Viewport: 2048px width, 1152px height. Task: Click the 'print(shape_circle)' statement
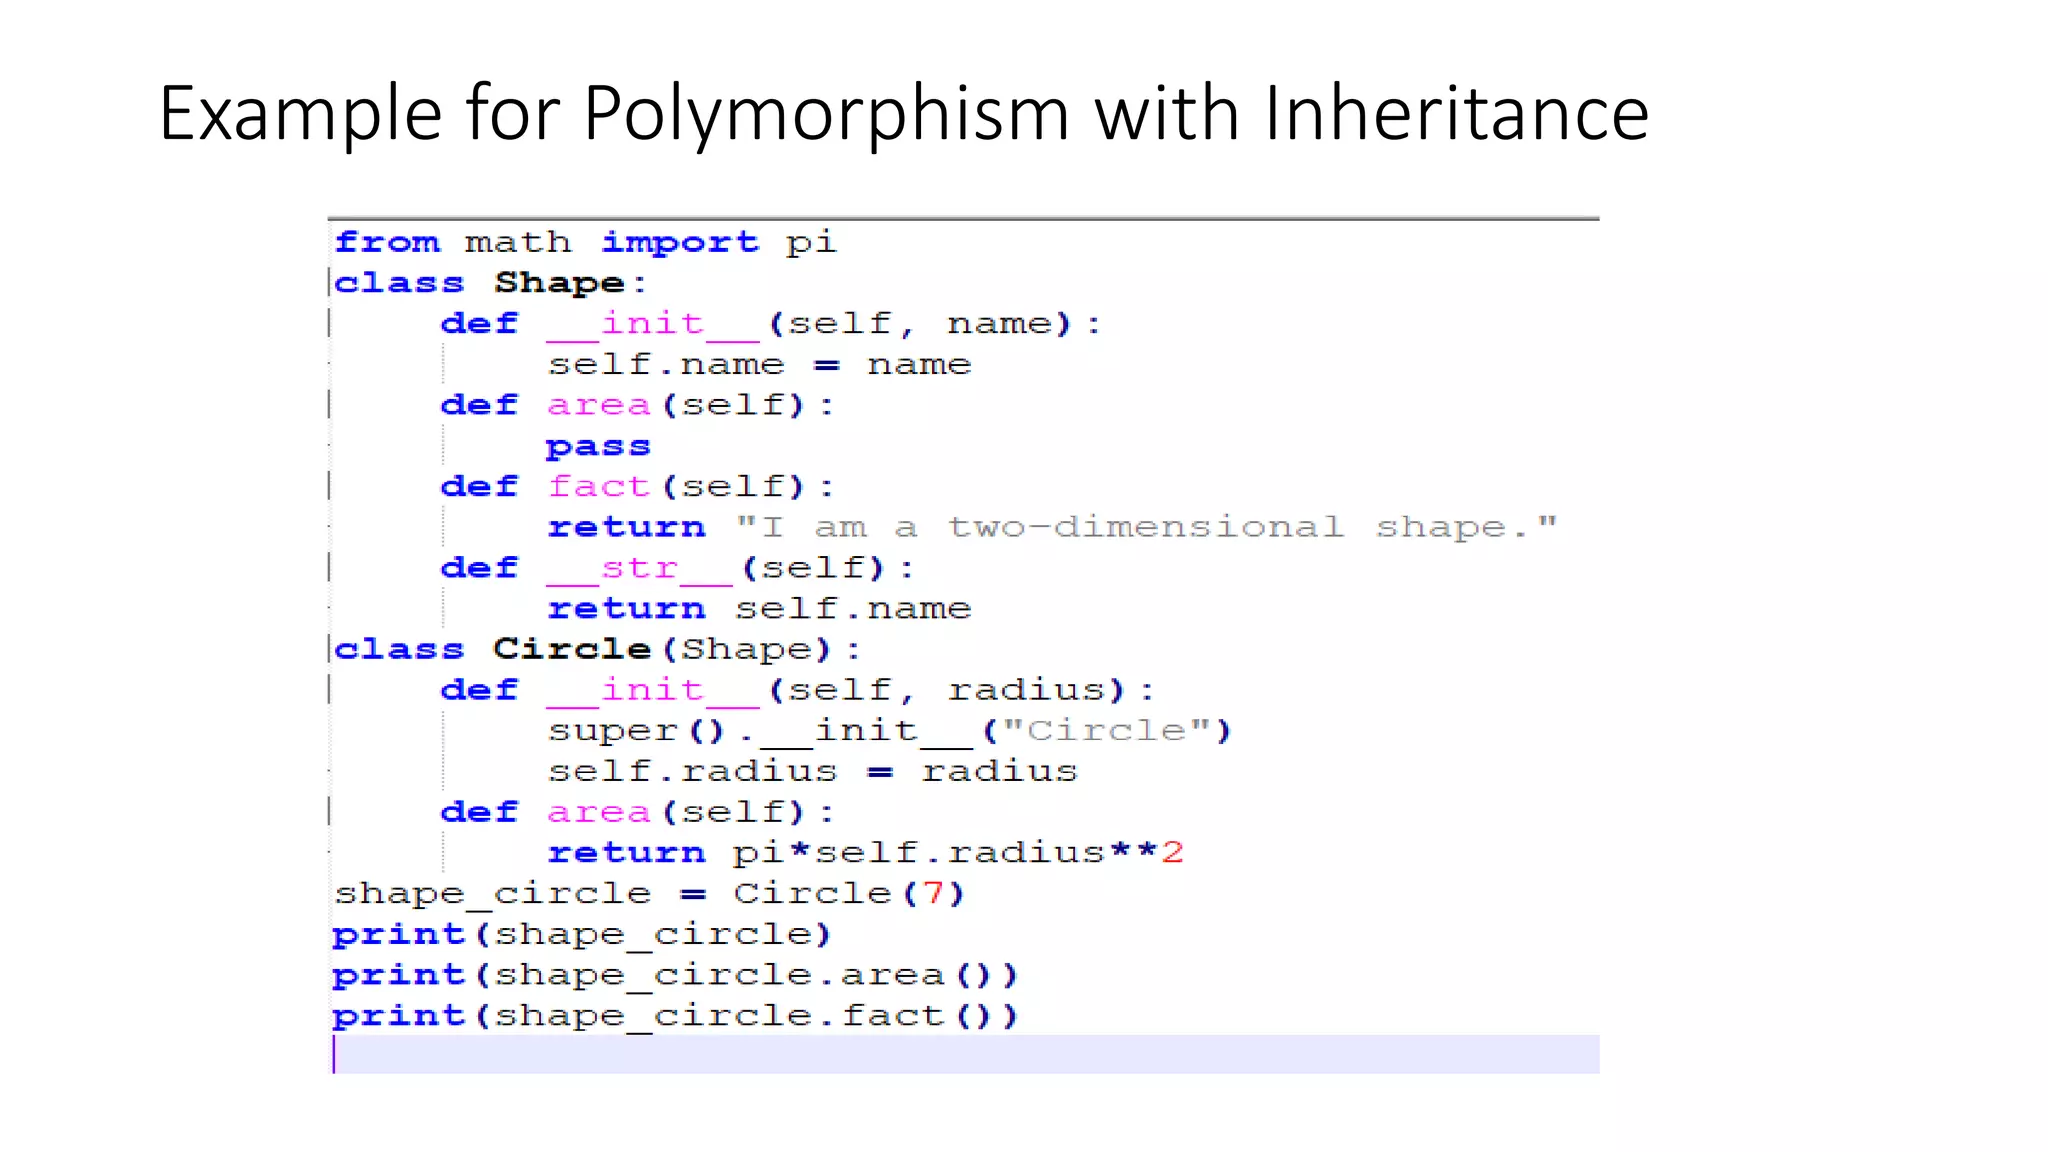[x=581, y=934]
